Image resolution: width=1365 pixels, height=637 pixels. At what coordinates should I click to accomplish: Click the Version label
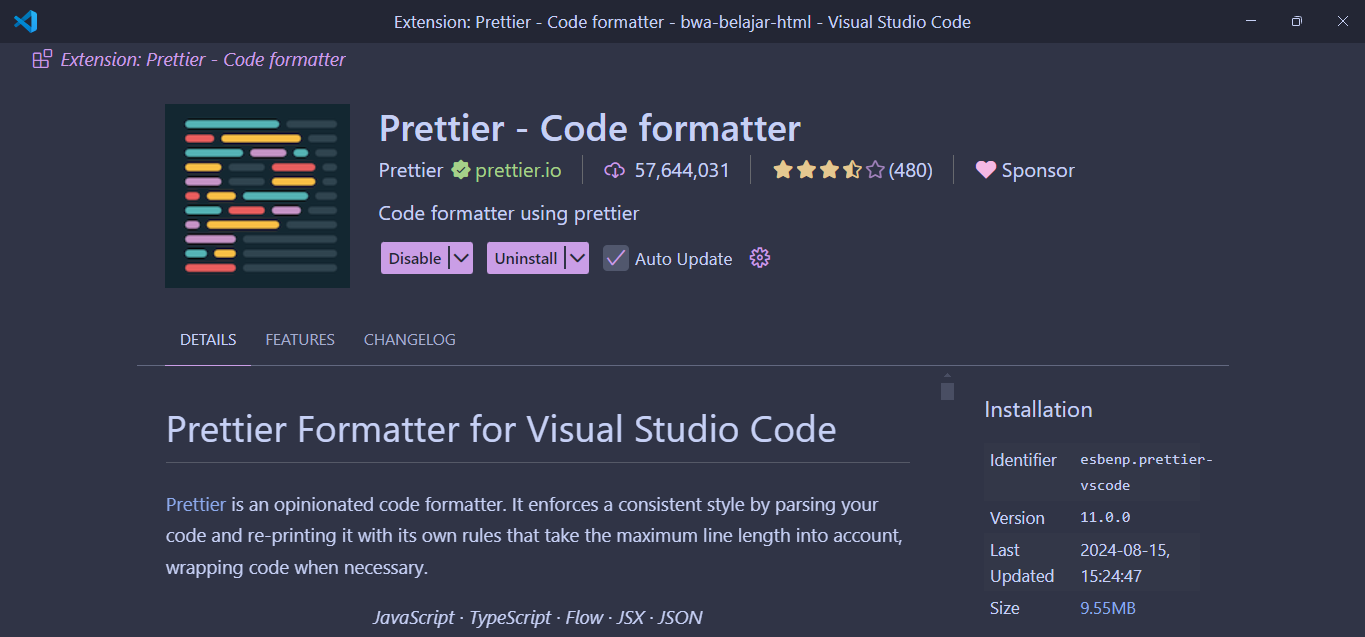point(1017,518)
